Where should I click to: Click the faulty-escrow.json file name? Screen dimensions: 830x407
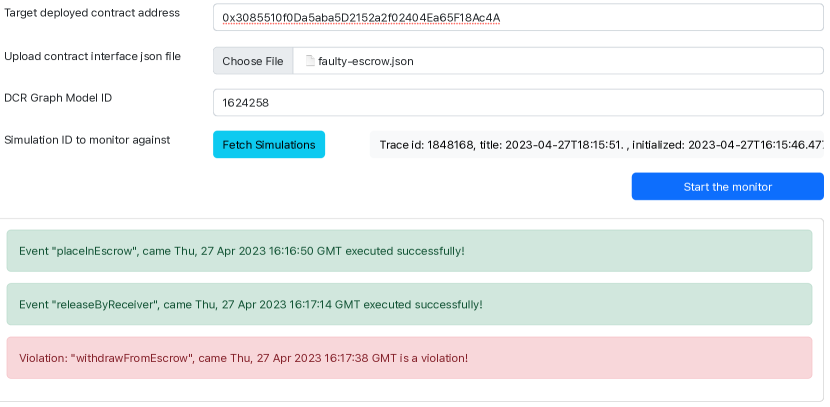tap(365, 61)
